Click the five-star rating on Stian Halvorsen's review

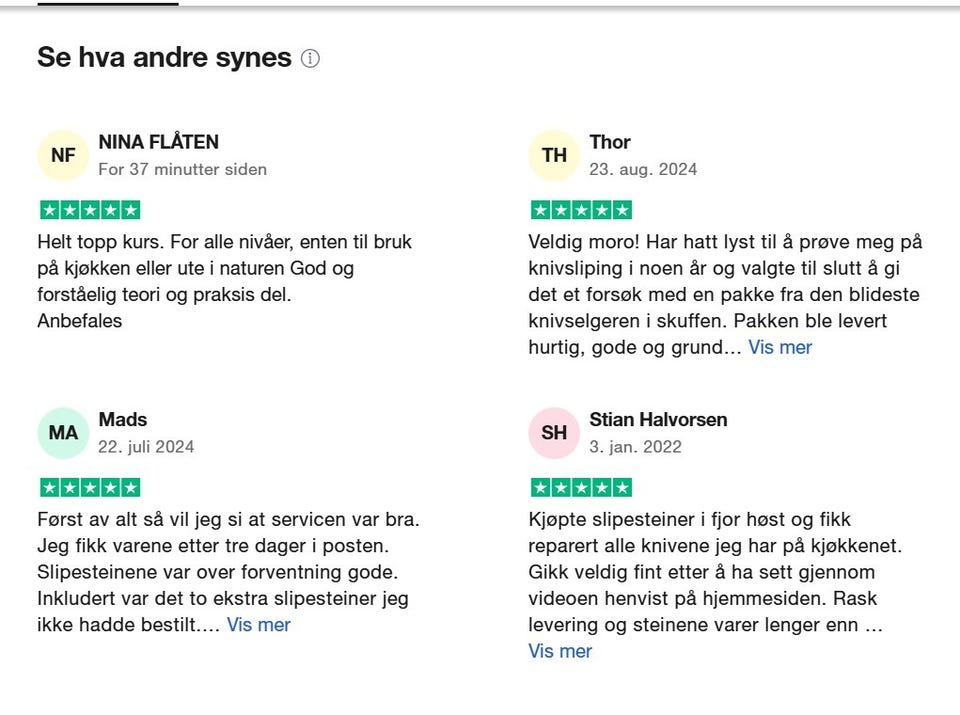[581, 488]
